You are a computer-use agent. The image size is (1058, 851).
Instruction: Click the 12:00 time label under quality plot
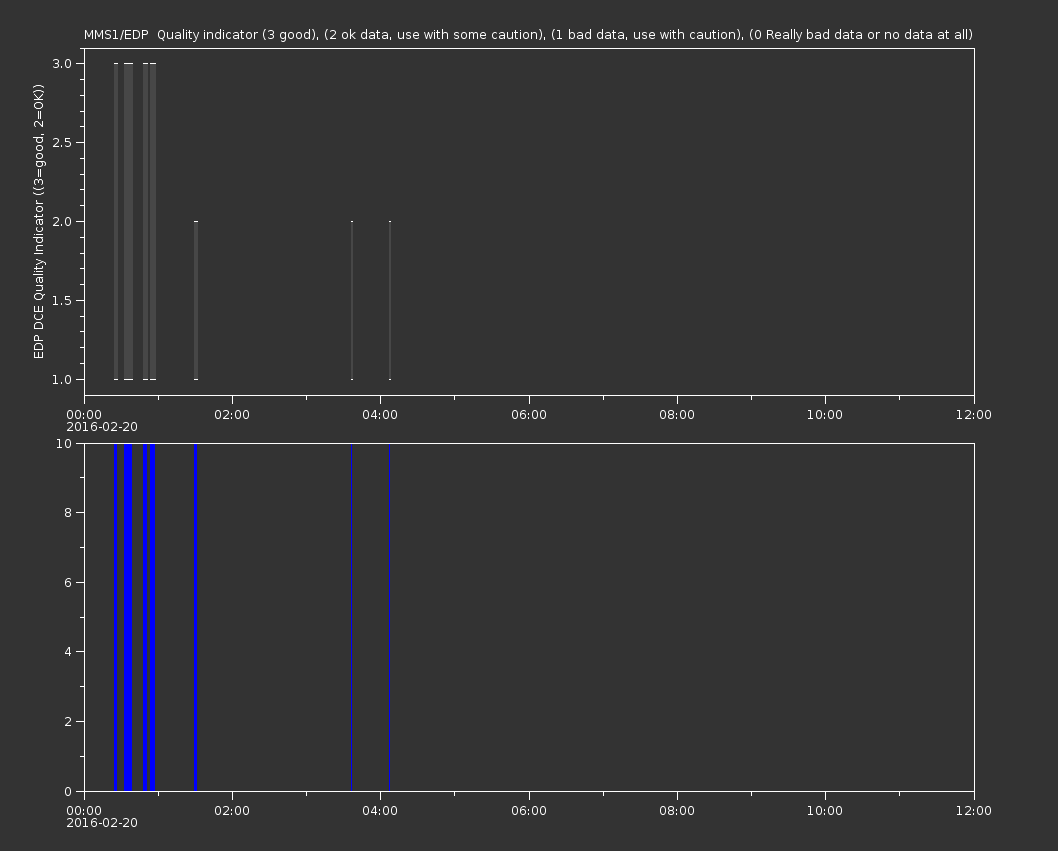pos(974,414)
